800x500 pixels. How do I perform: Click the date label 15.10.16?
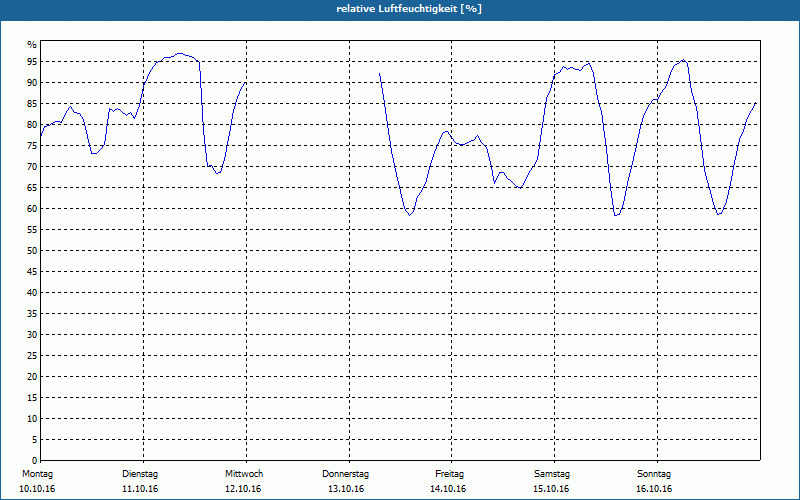point(551,489)
